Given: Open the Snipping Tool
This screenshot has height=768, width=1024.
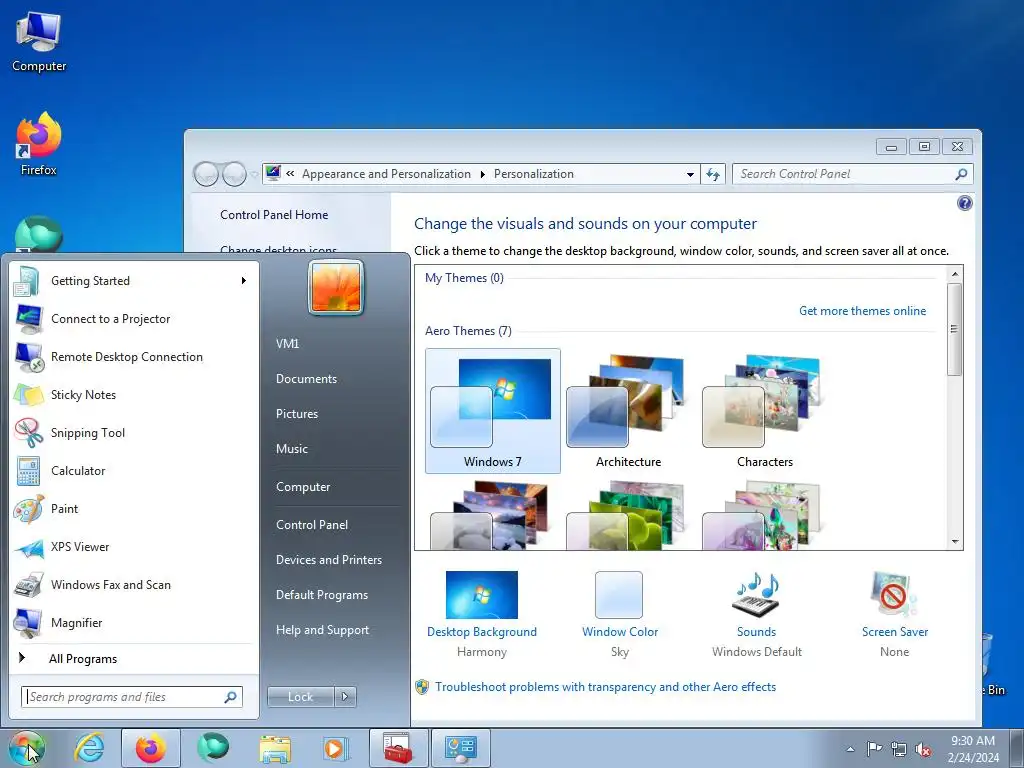Looking at the screenshot, I should click(134, 432).
